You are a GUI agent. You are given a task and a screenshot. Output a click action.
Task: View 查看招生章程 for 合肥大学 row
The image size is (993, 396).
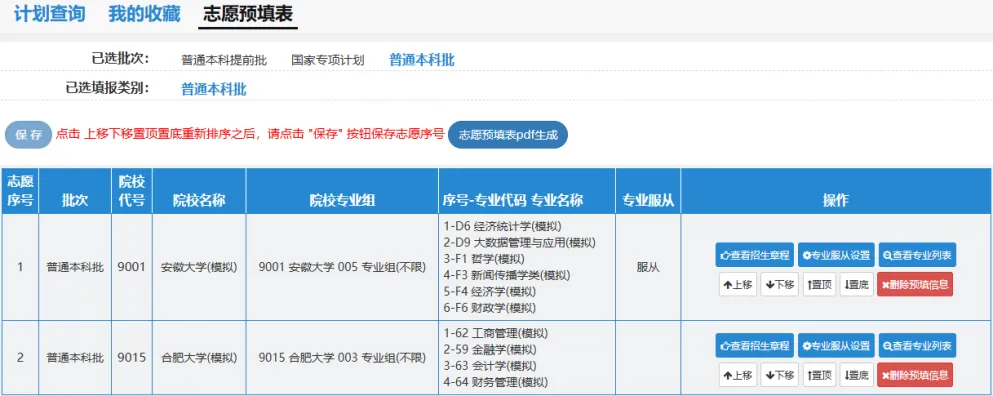tap(754, 345)
